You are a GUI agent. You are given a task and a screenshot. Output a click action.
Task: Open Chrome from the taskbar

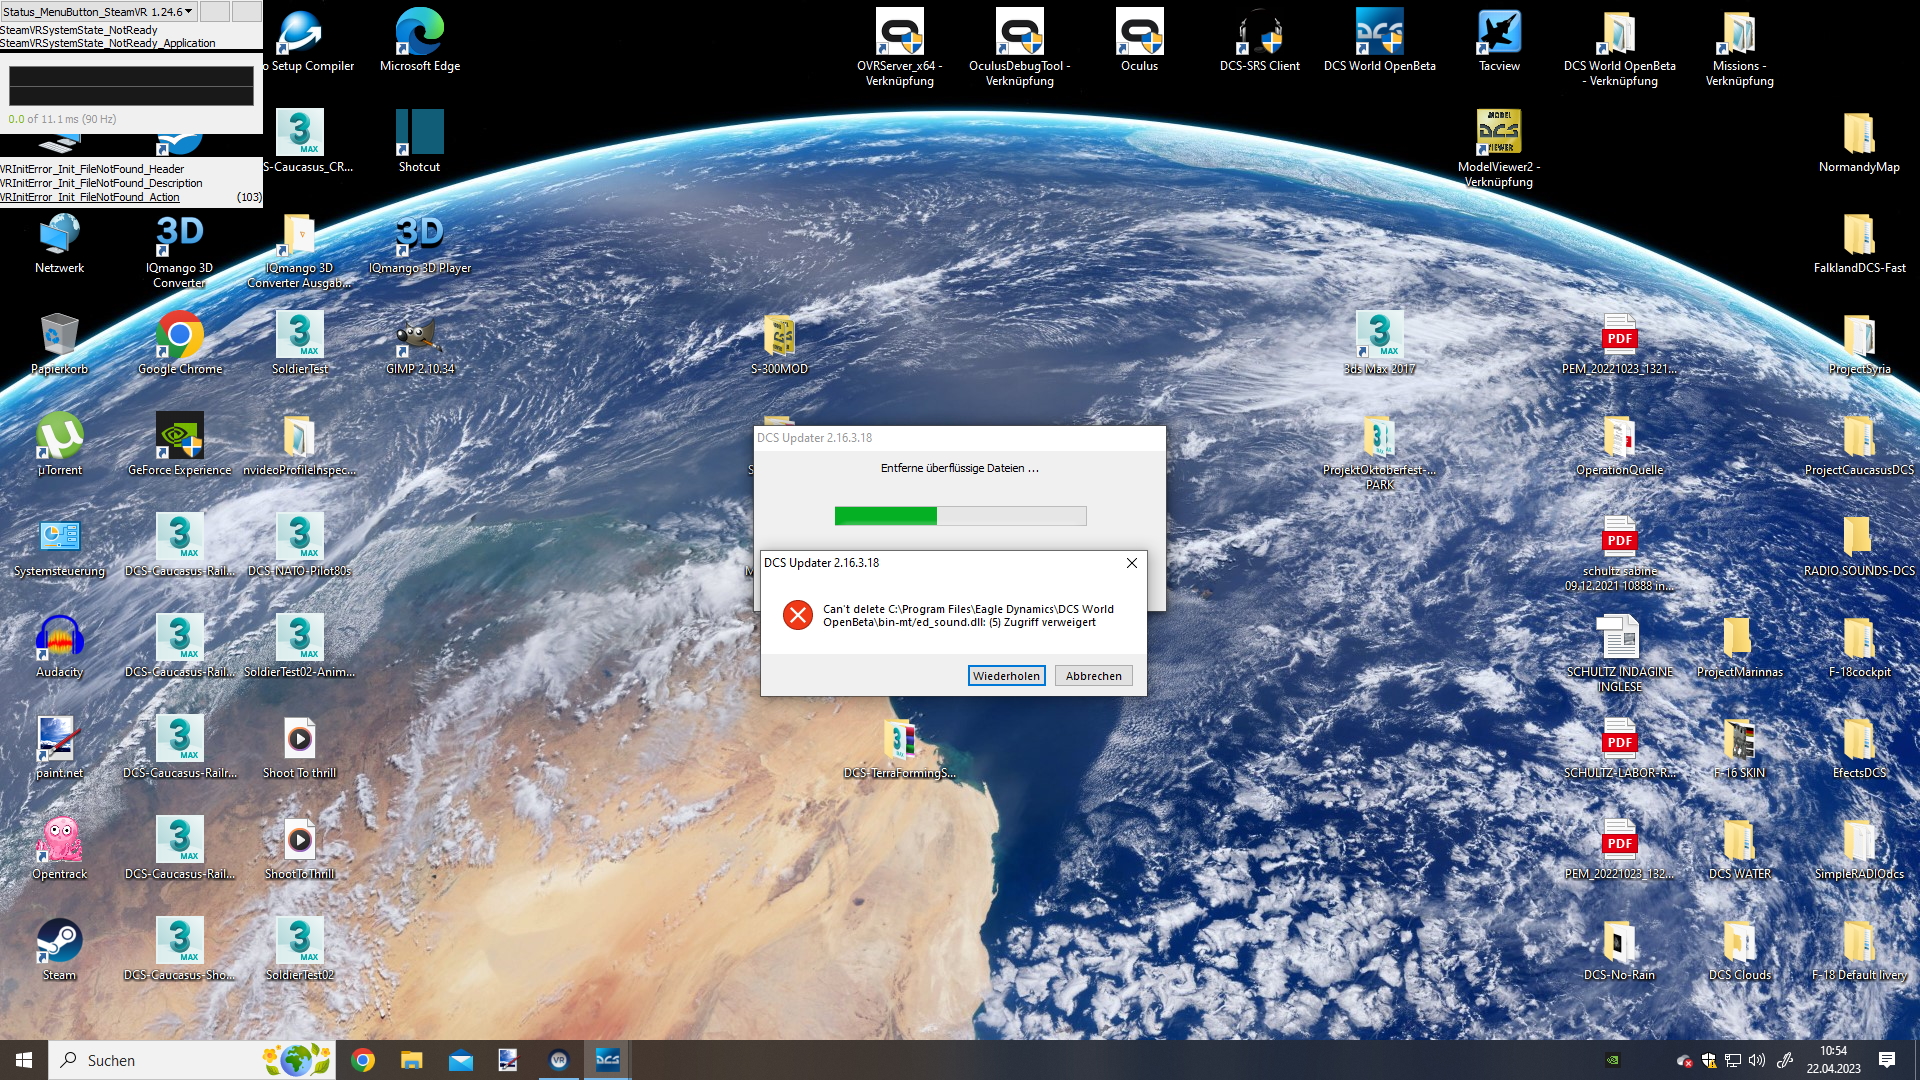363,1060
